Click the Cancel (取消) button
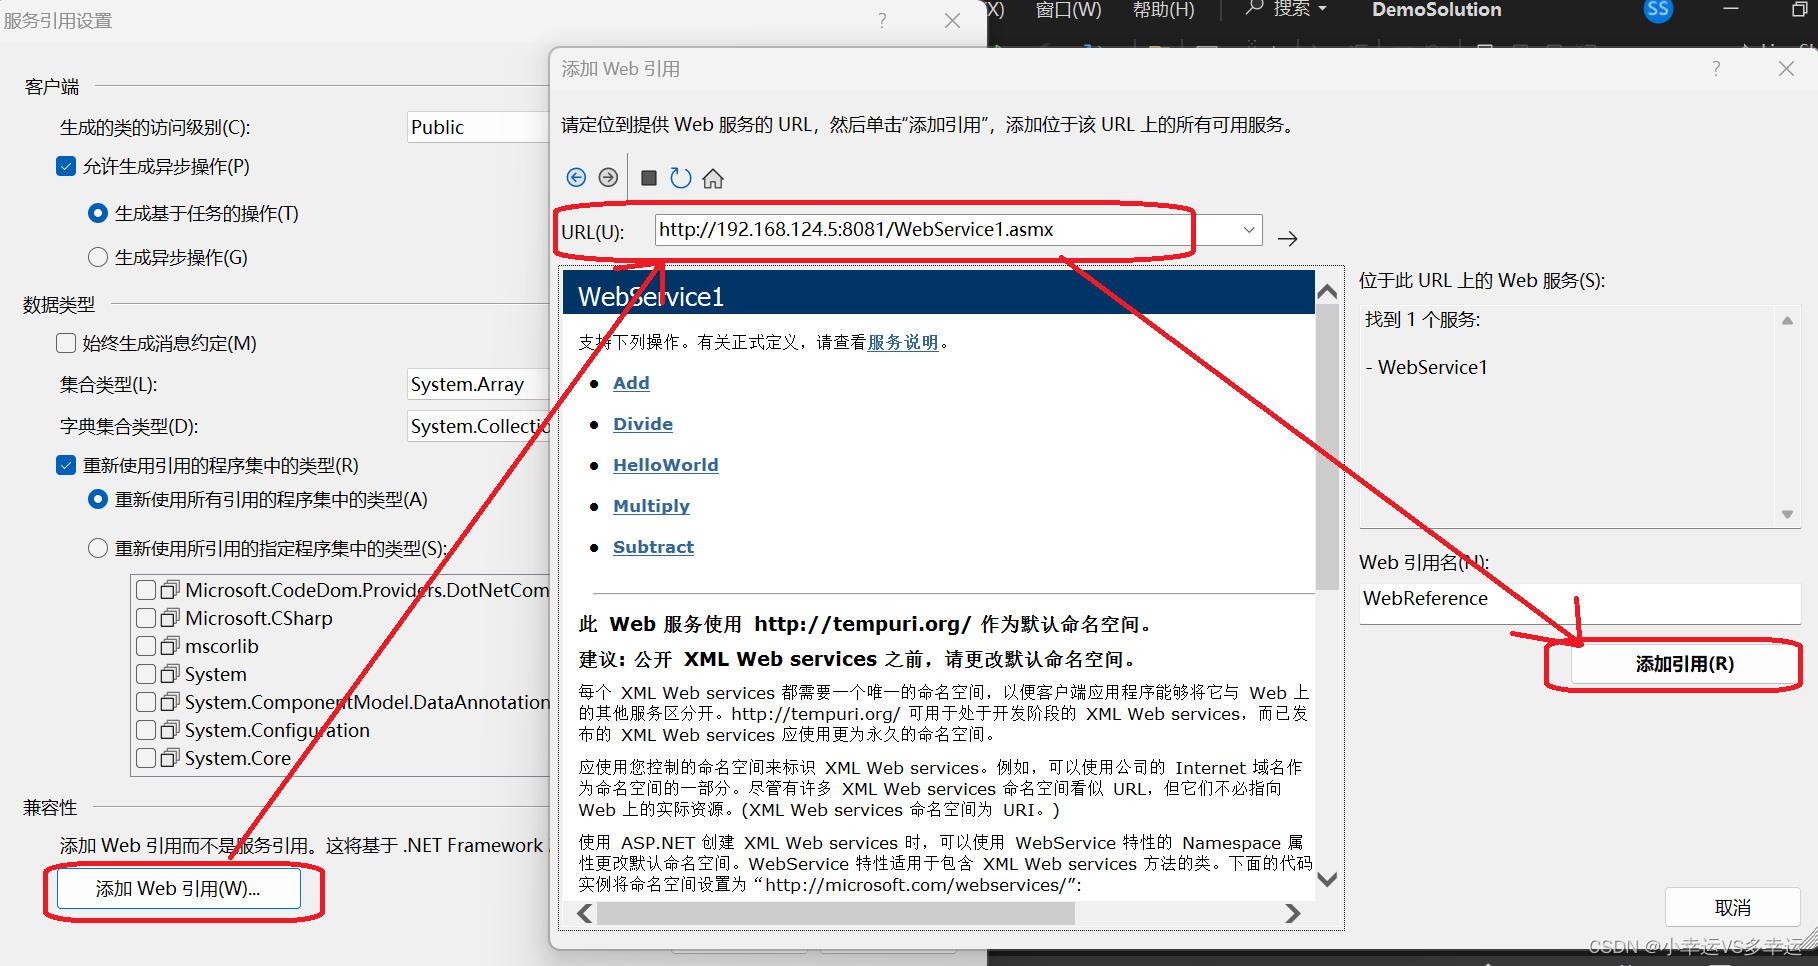The width and height of the screenshot is (1818, 966). [x=1732, y=907]
